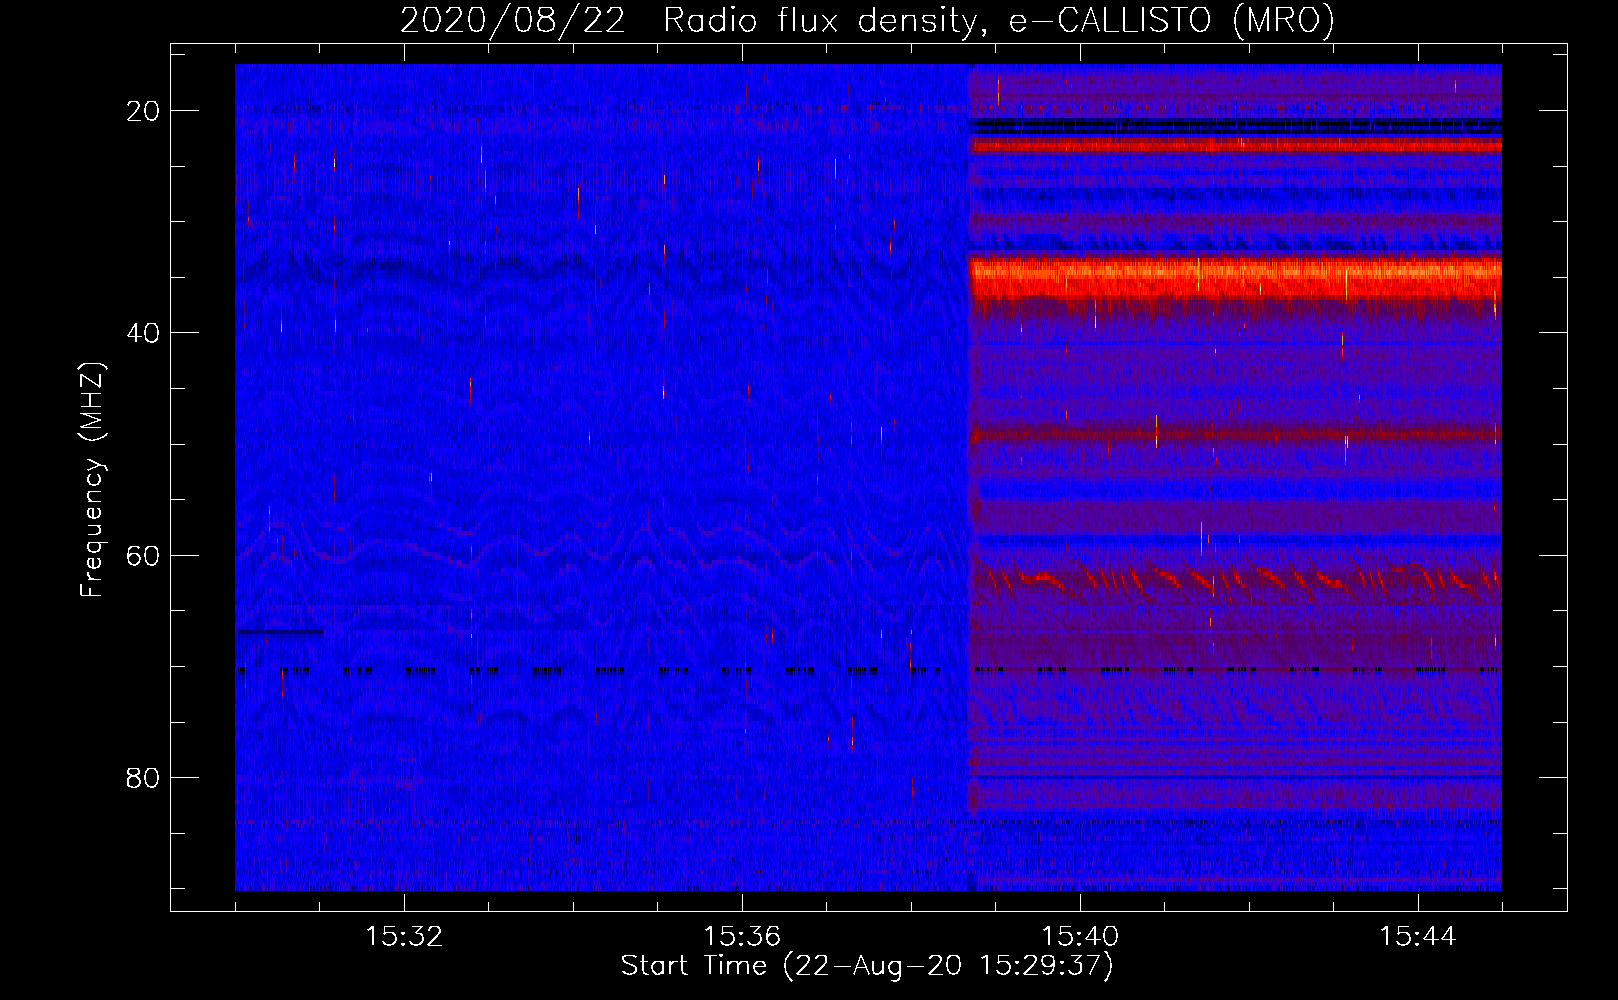The width and height of the screenshot is (1618, 1000).
Task: Click the "20" frequency tick label
Action: tap(144, 111)
